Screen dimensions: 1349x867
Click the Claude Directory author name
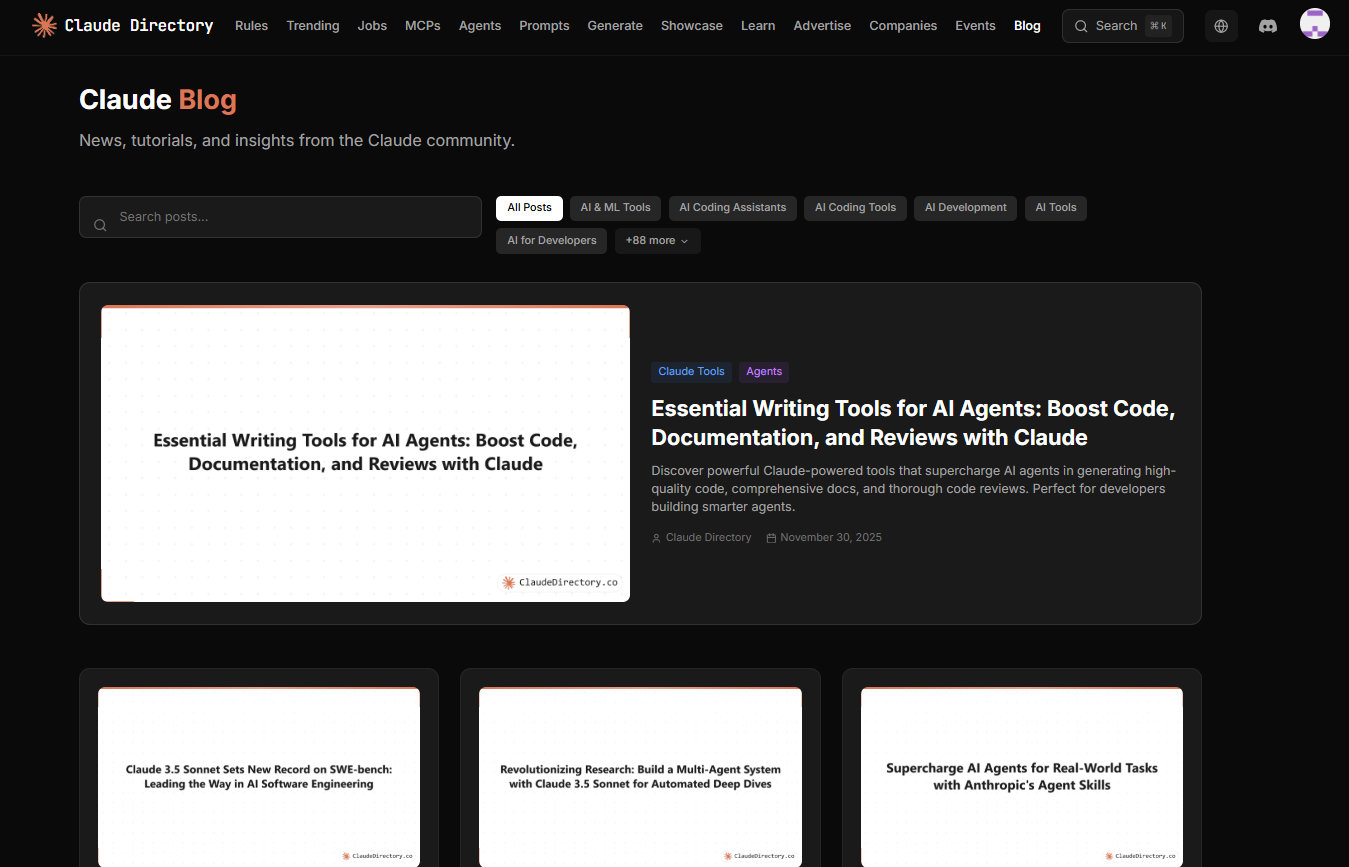pos(708,538)
